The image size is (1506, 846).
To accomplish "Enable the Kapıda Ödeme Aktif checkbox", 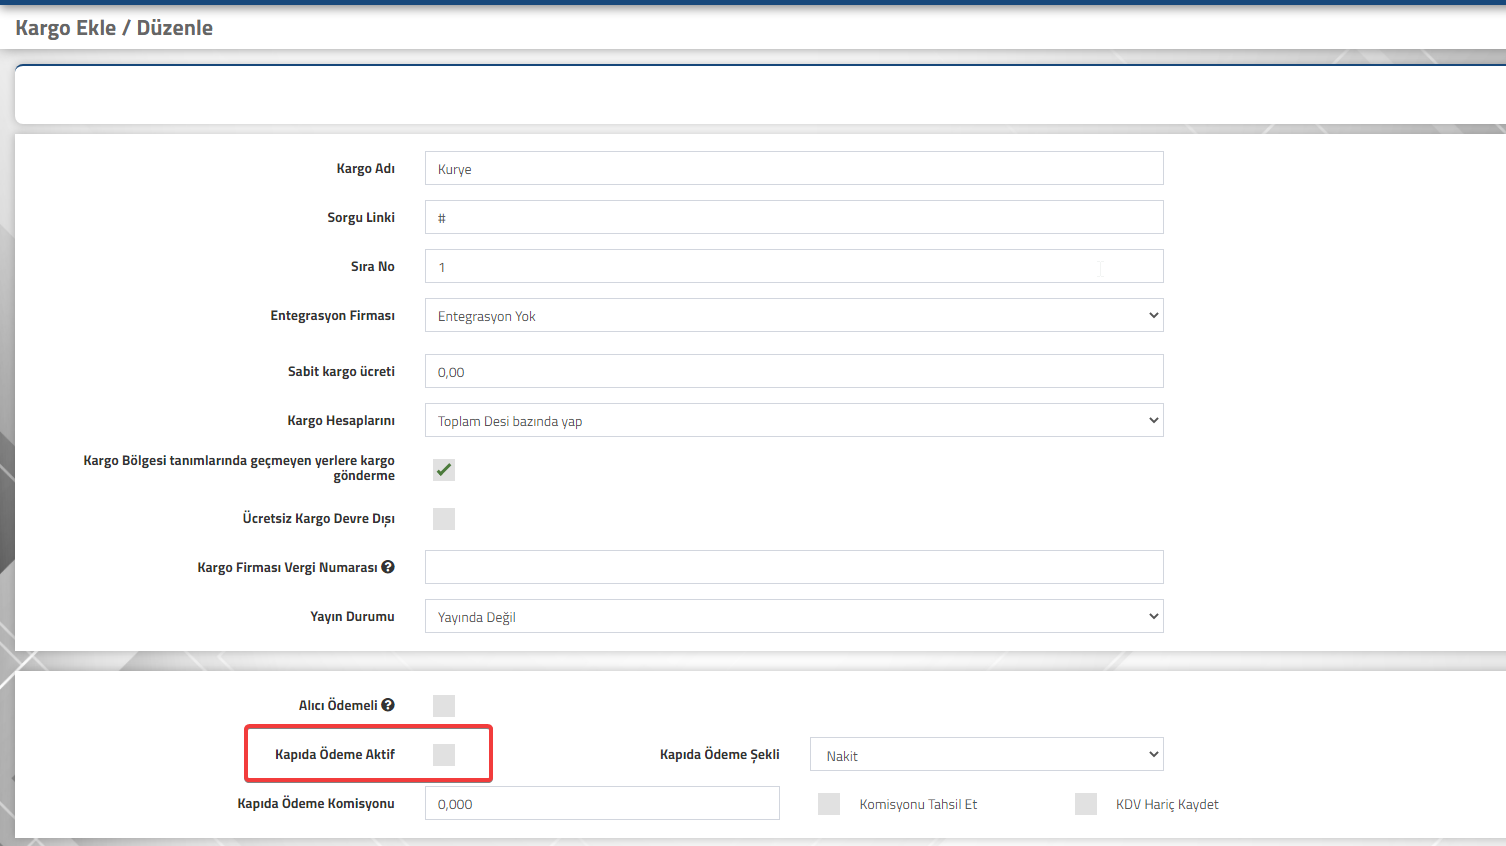I will pos(444,754).
